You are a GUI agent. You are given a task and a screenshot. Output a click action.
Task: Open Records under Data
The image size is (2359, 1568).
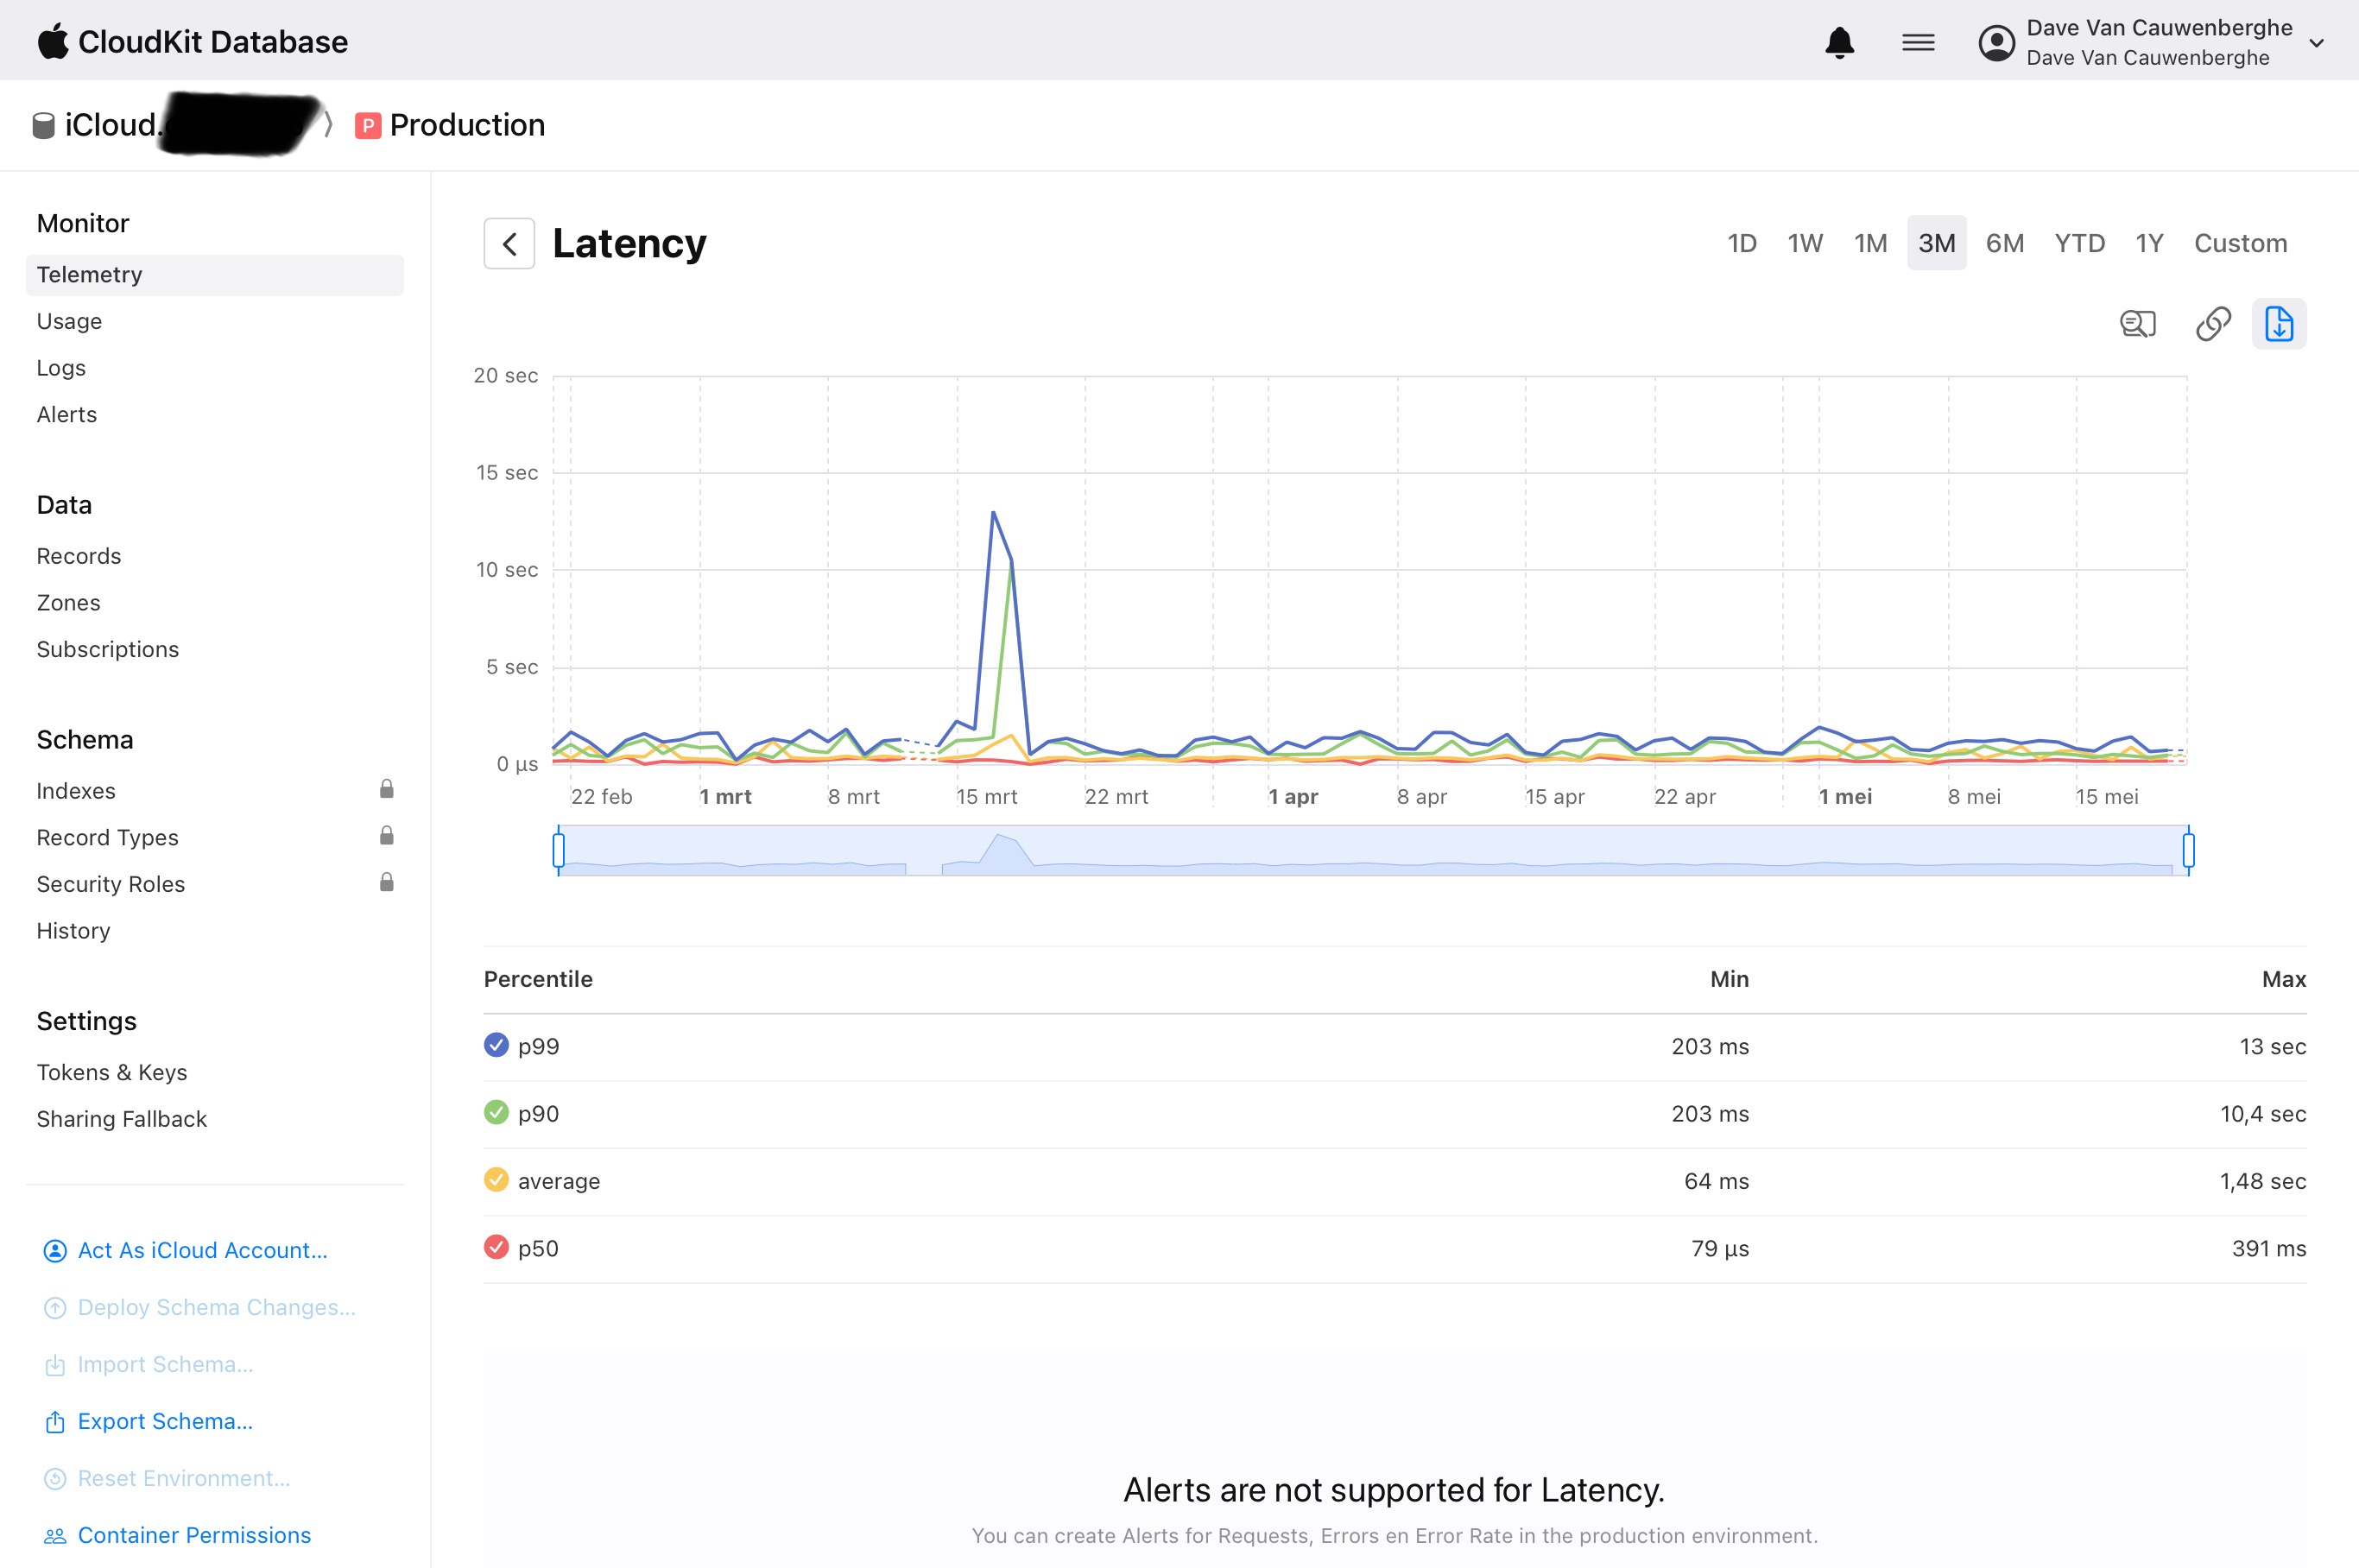[79, 556]
